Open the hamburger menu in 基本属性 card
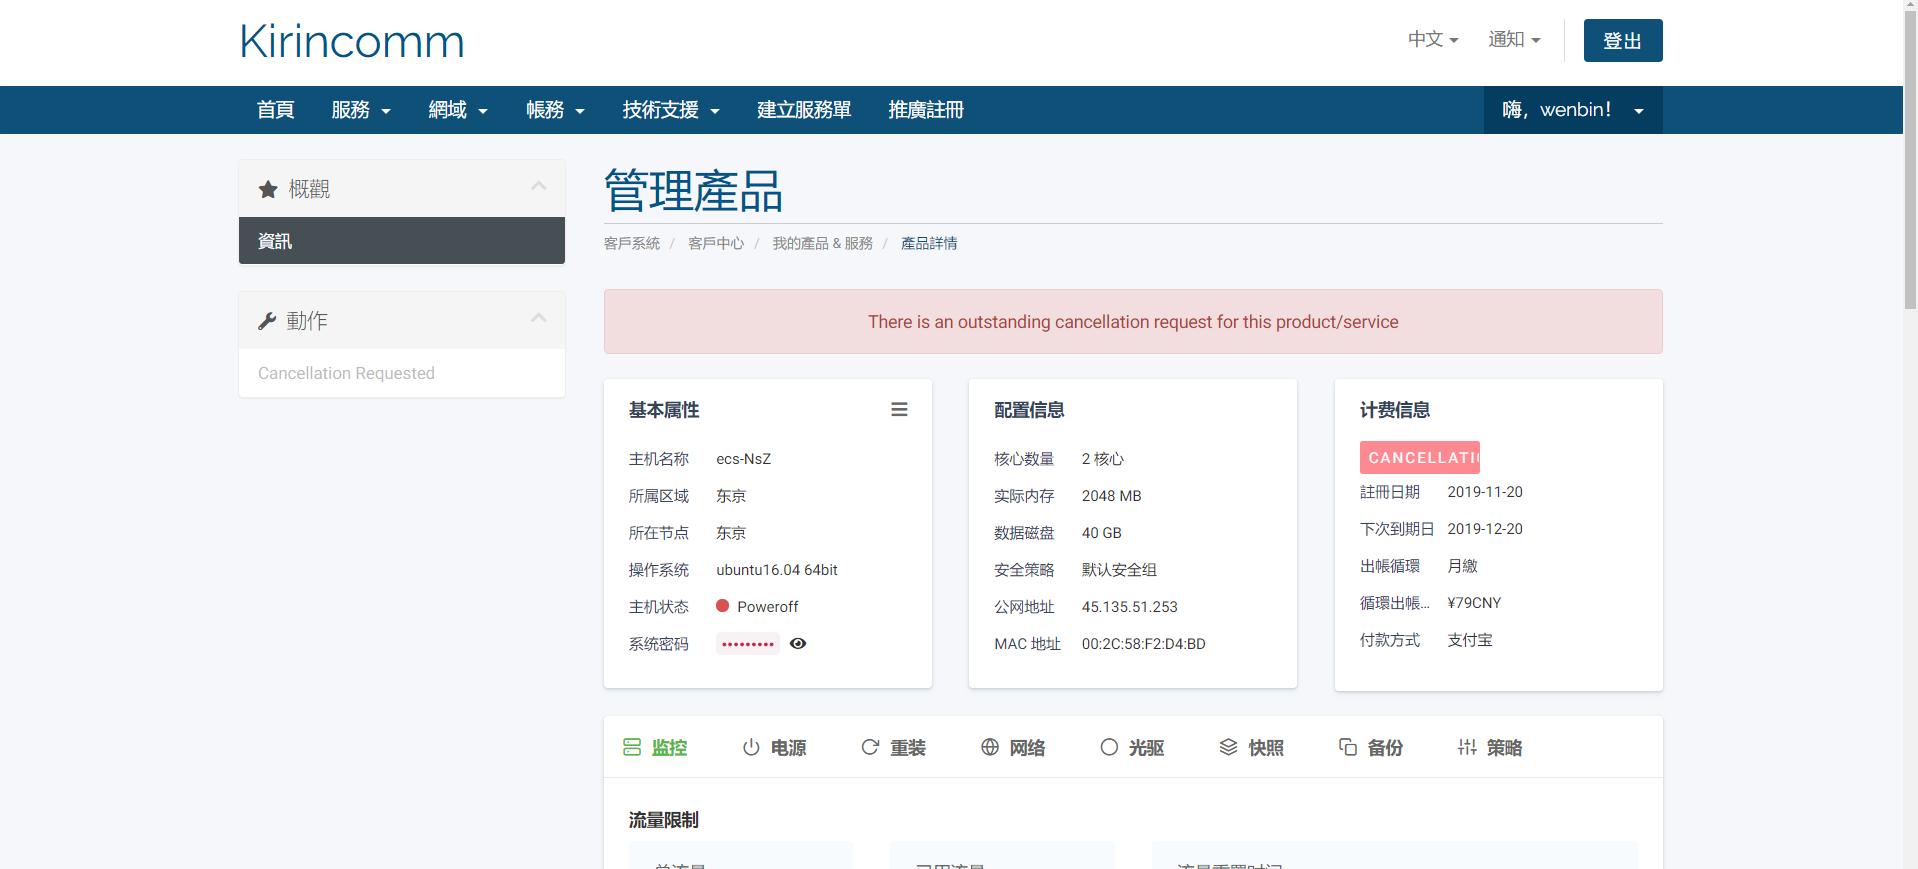Image resolution: width=1918 pixels, height=869 pixels. [899, 410]
